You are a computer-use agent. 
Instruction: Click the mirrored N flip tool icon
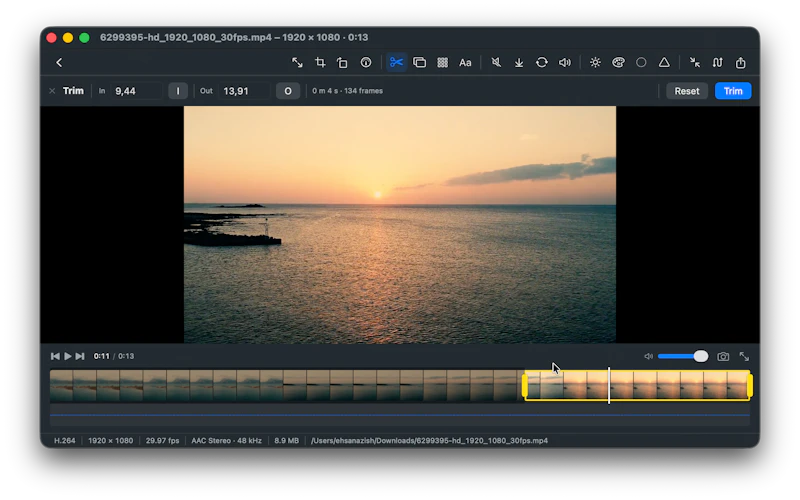click(x=718, y=63)
